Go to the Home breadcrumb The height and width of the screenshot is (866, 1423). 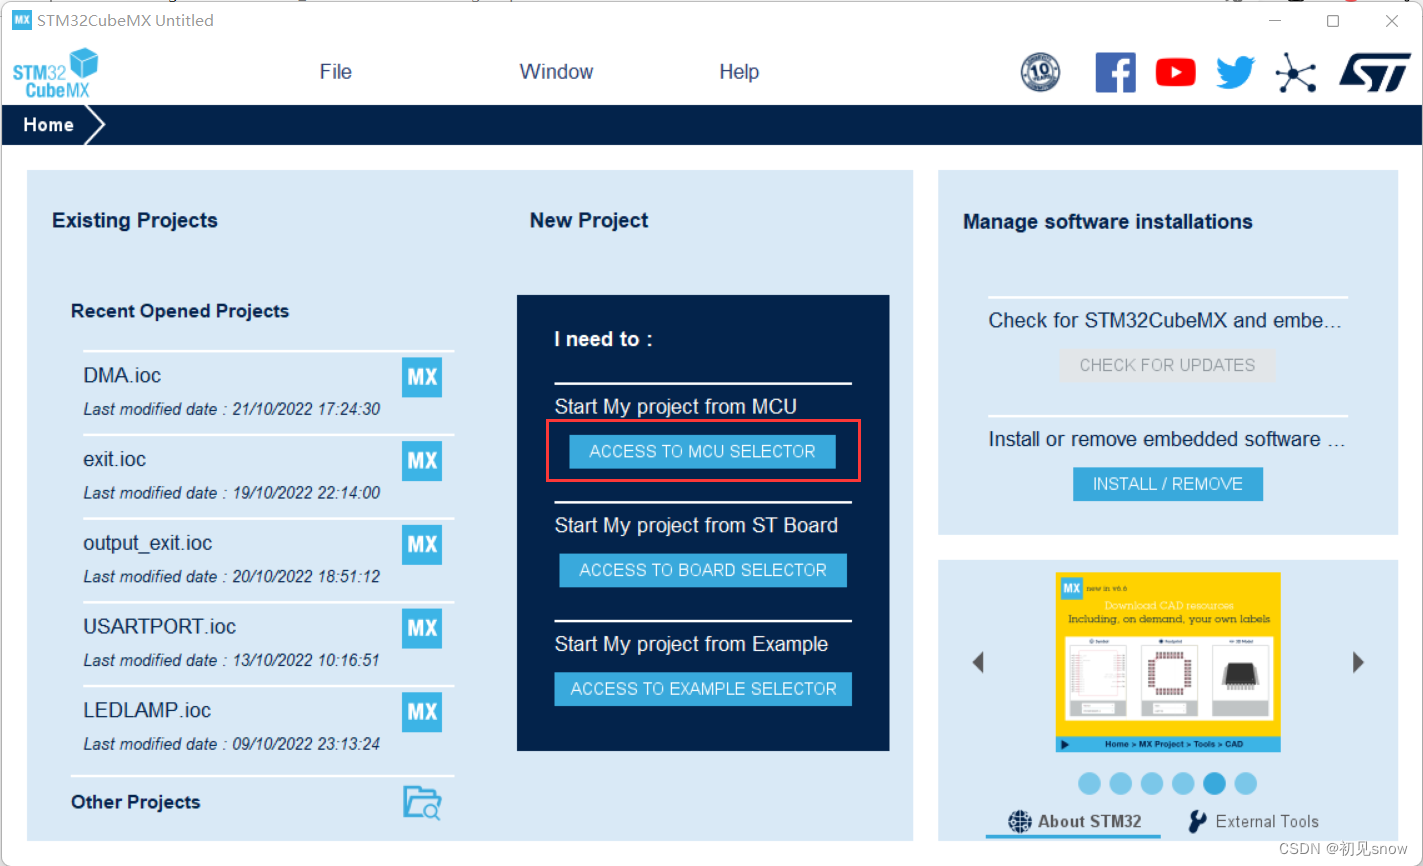pos(49,125)
